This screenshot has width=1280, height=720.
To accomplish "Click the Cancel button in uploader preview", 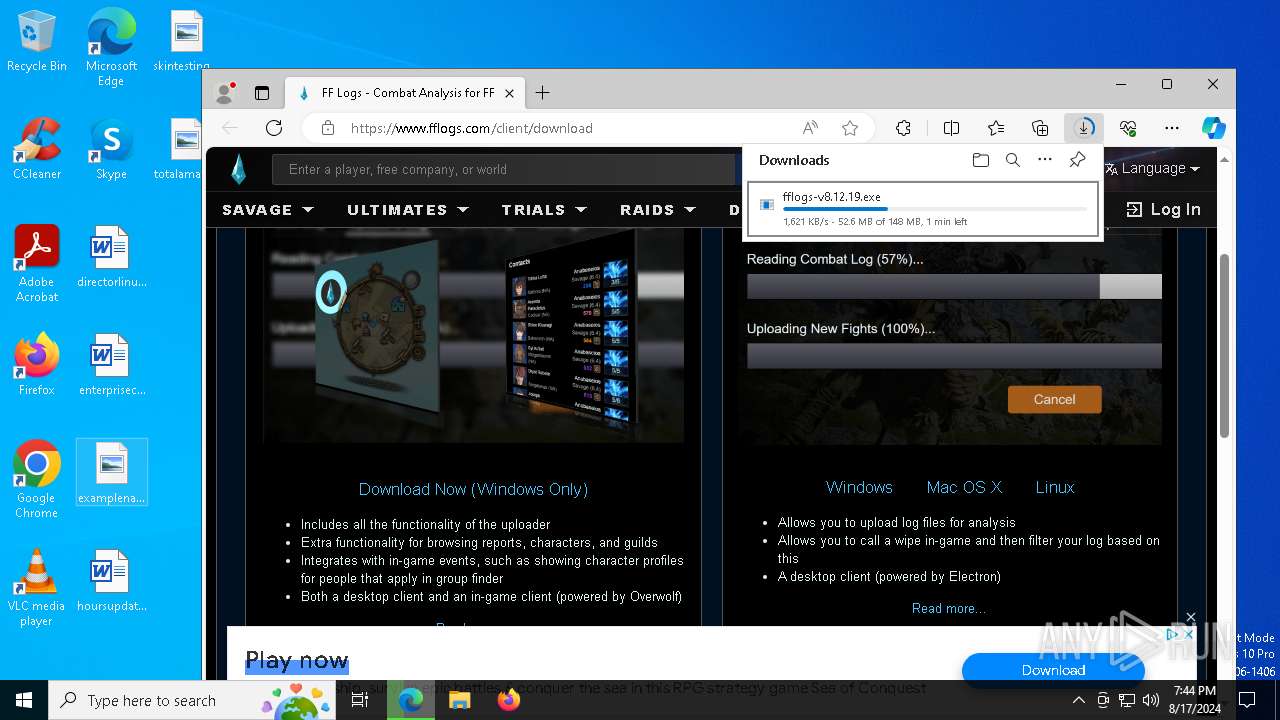I will click(1054, 399).
